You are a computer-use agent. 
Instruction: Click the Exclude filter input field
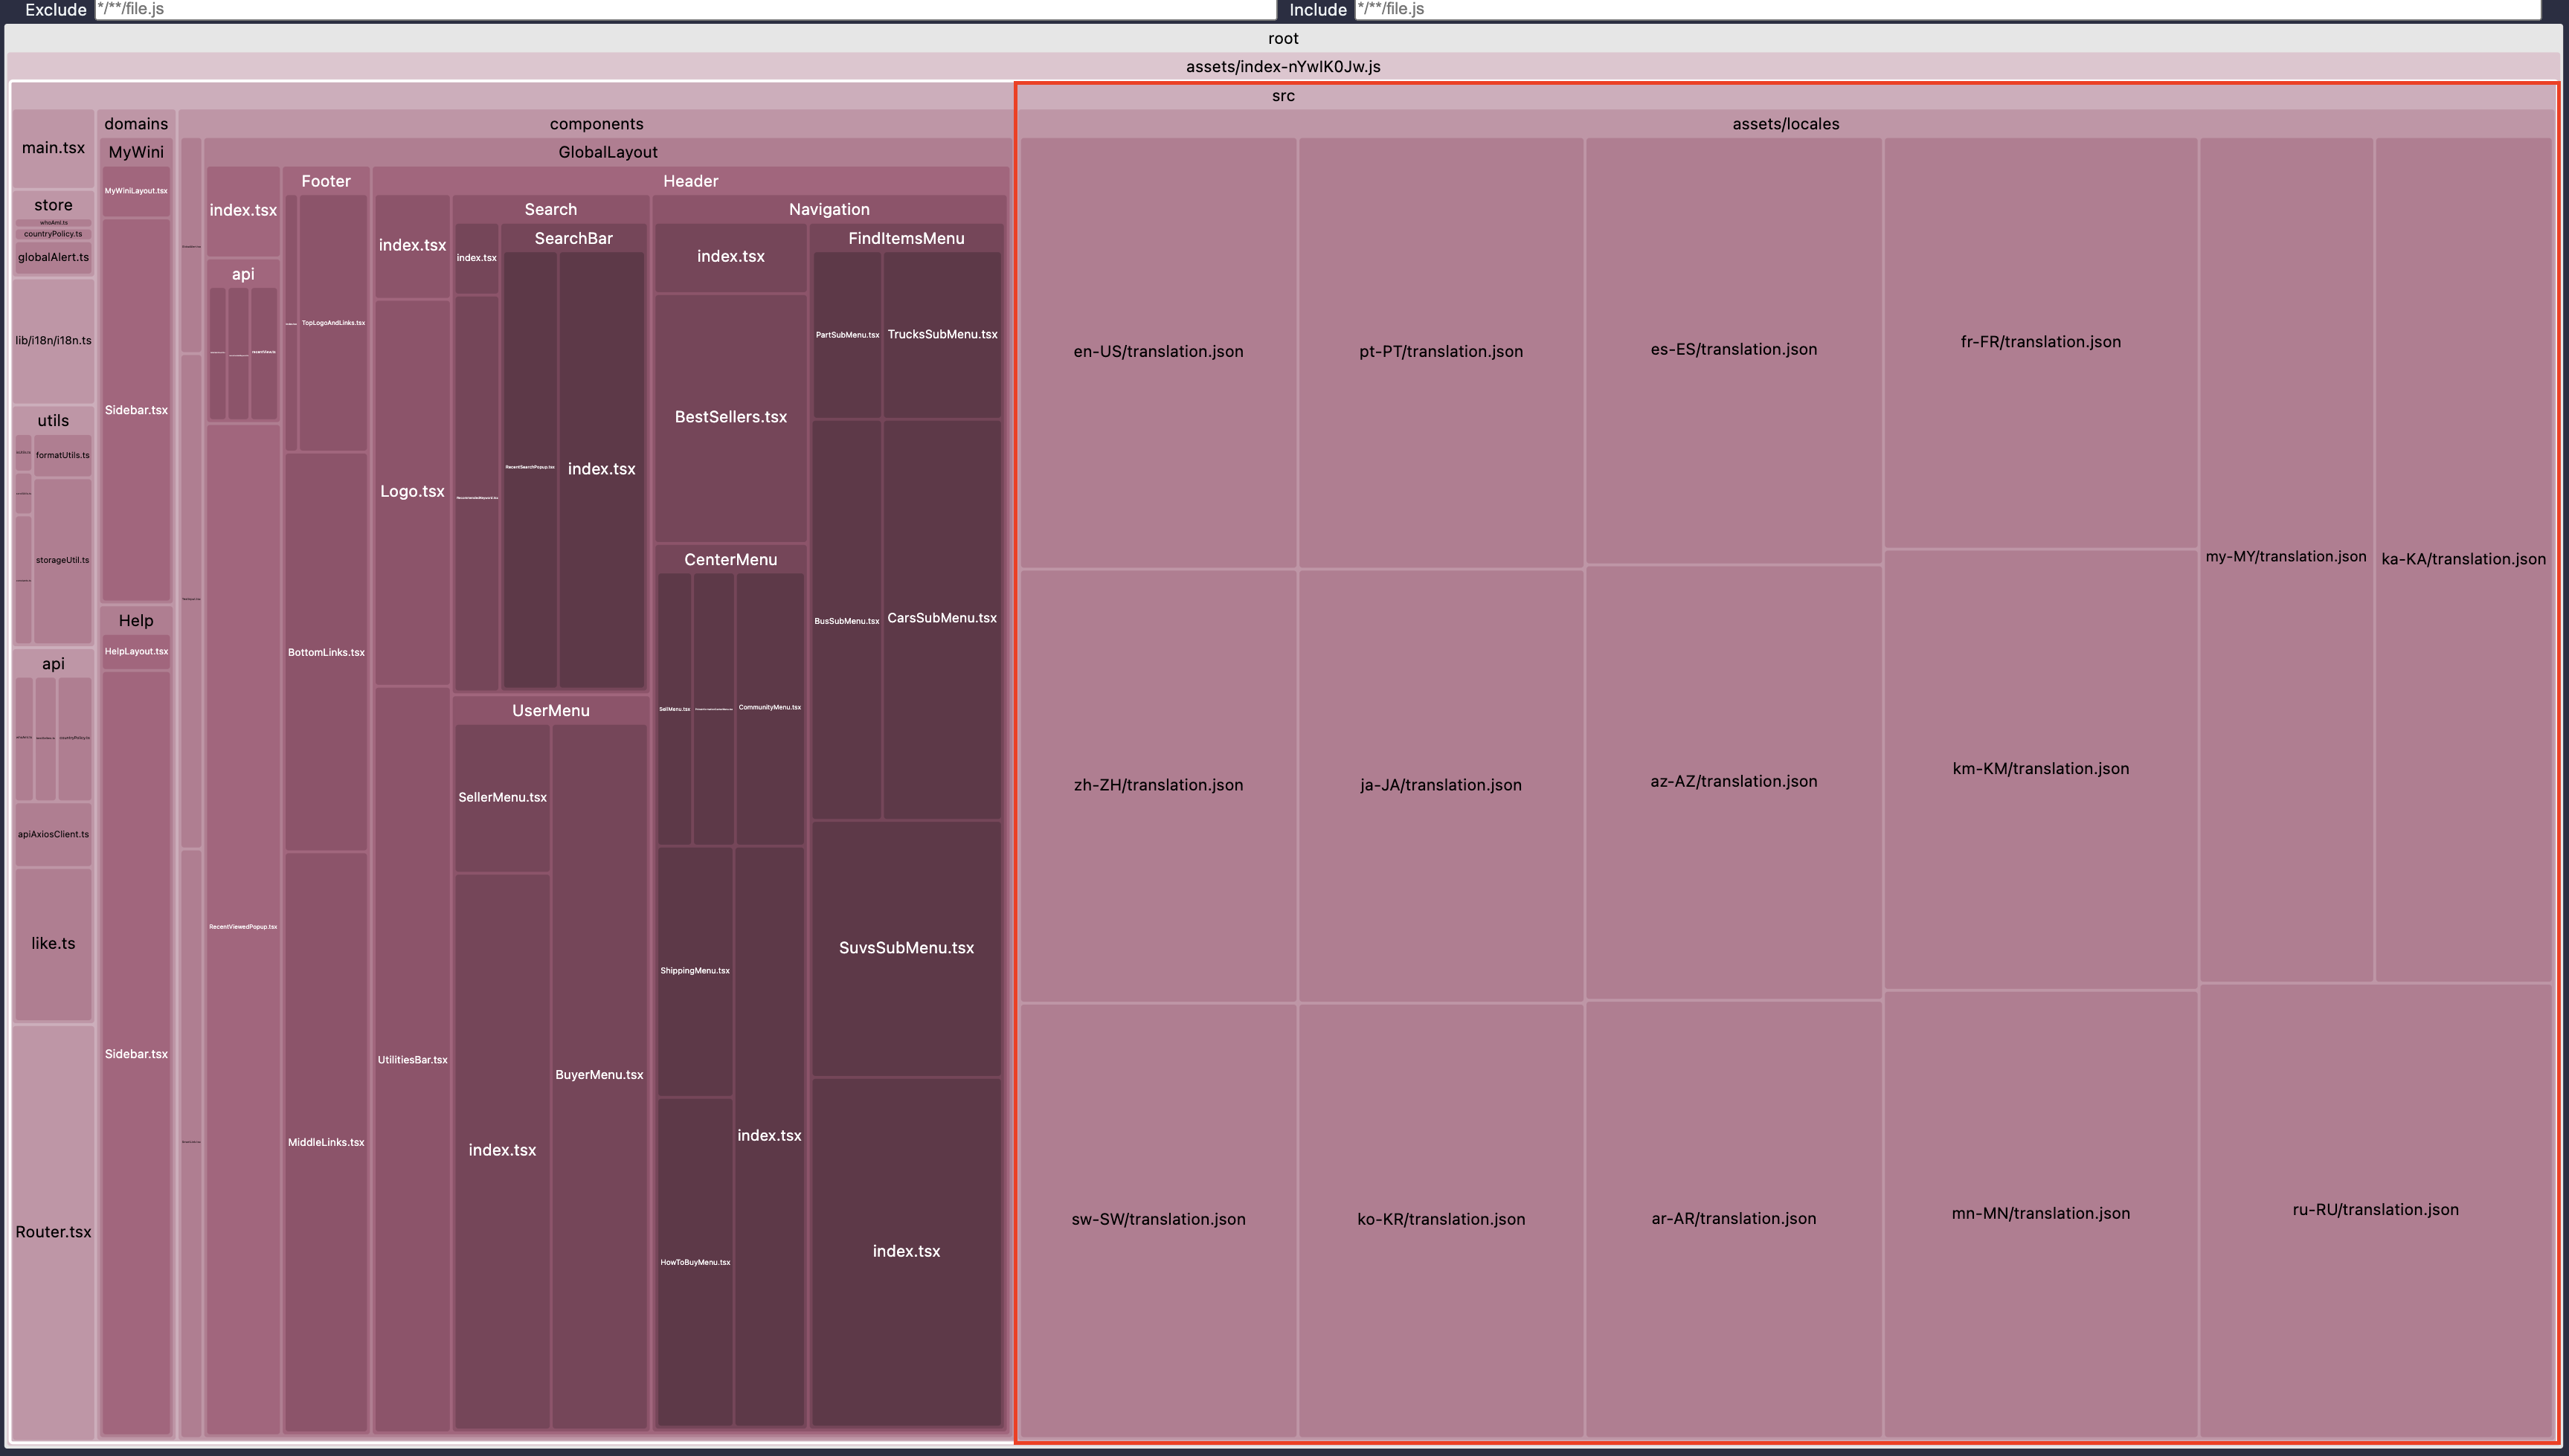[x=685, y=9]
